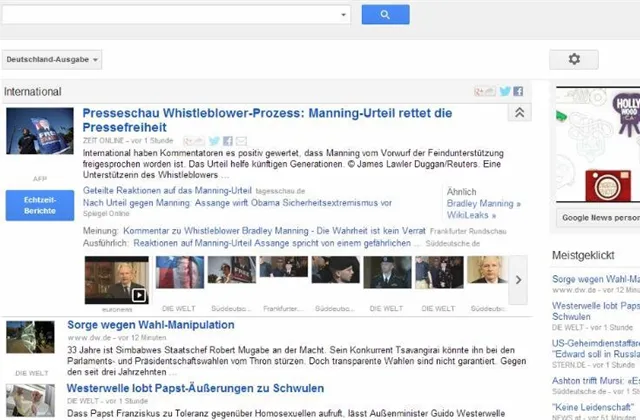
Task: Open the Deutschland-Ausgabe edition dropdown
Action: pyautogui.click(x=52, y=60)
